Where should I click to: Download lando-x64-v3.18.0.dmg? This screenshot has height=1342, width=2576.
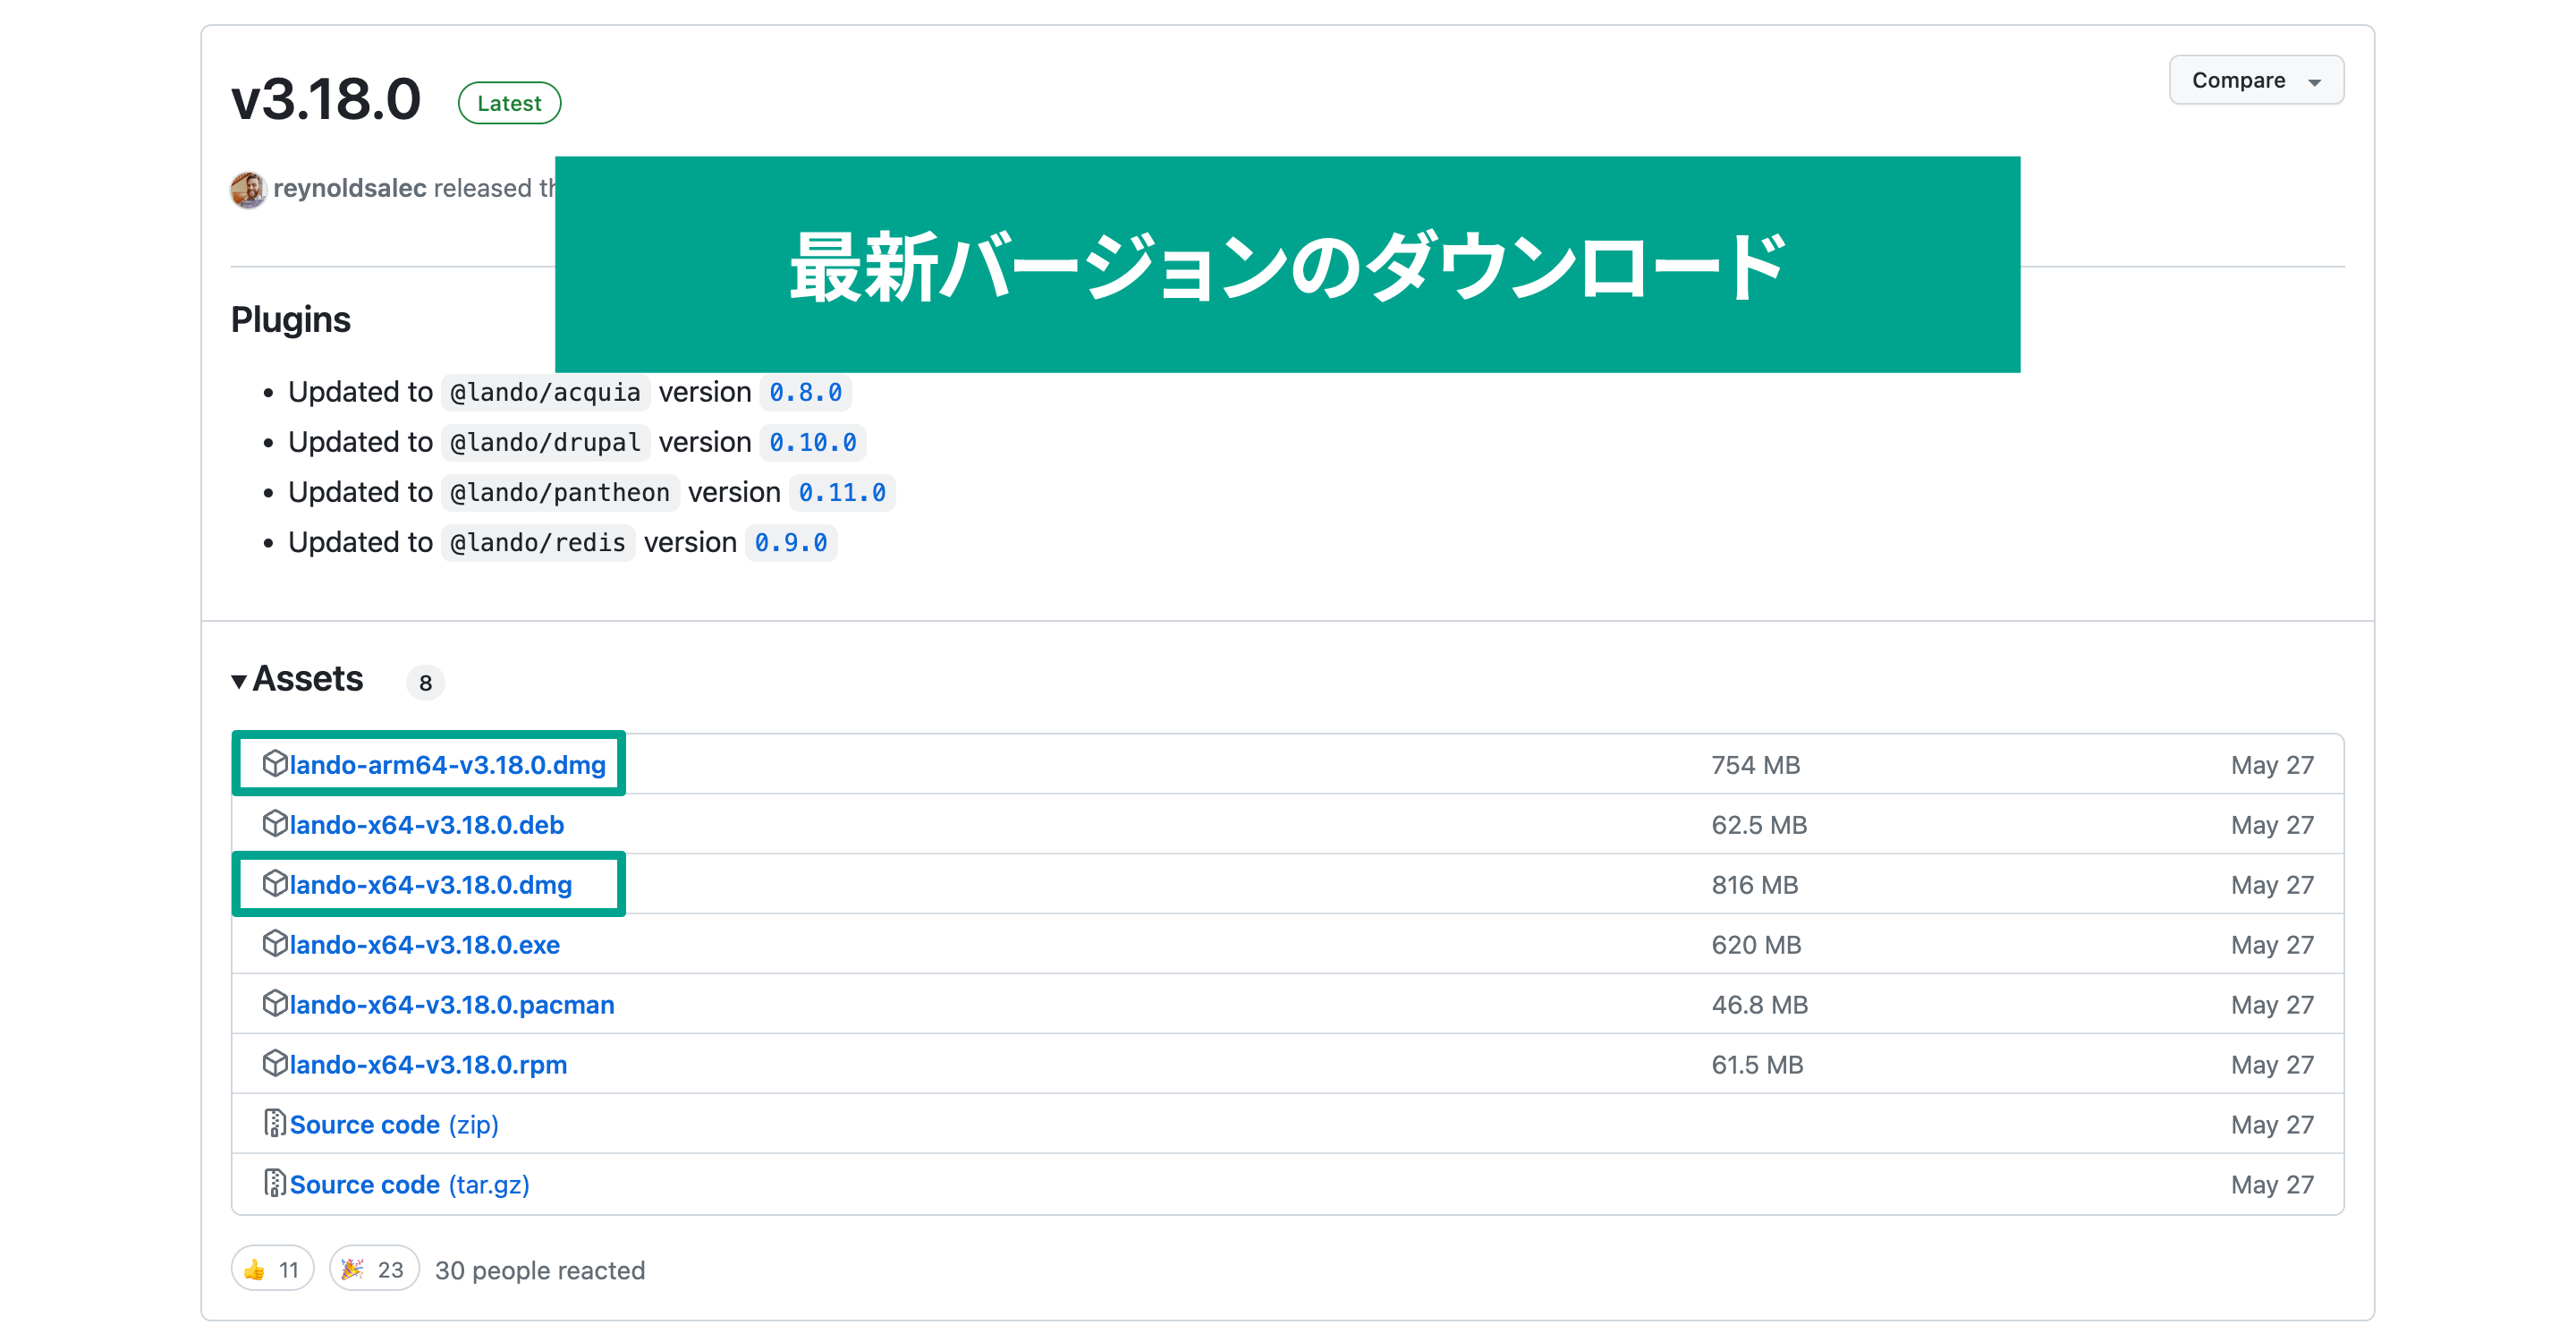click(x=430, y=884)
